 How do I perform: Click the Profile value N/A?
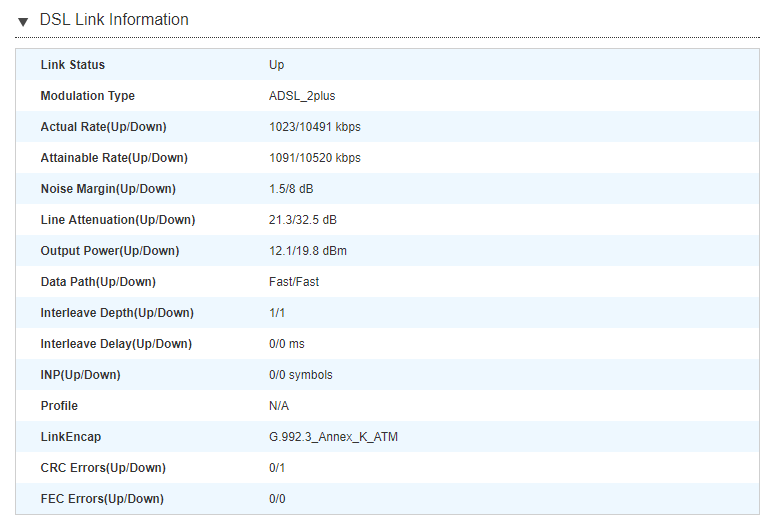pyautogui.click(x=280, y=406)
